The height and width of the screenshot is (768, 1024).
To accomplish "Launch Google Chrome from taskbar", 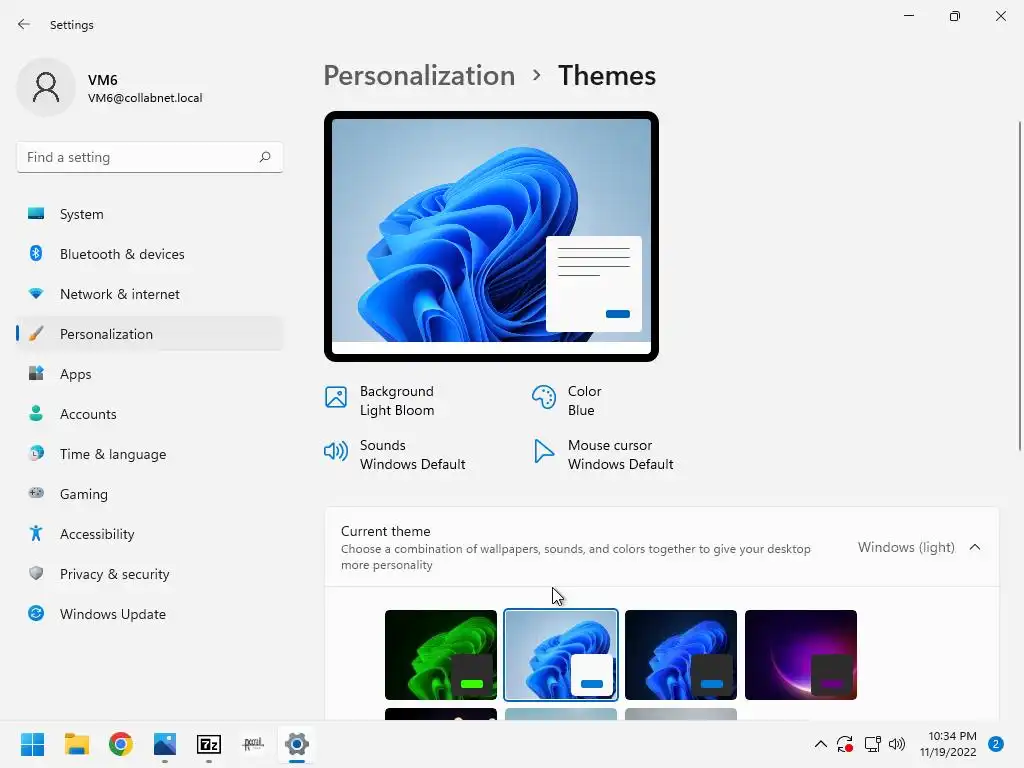I will 121,744.
